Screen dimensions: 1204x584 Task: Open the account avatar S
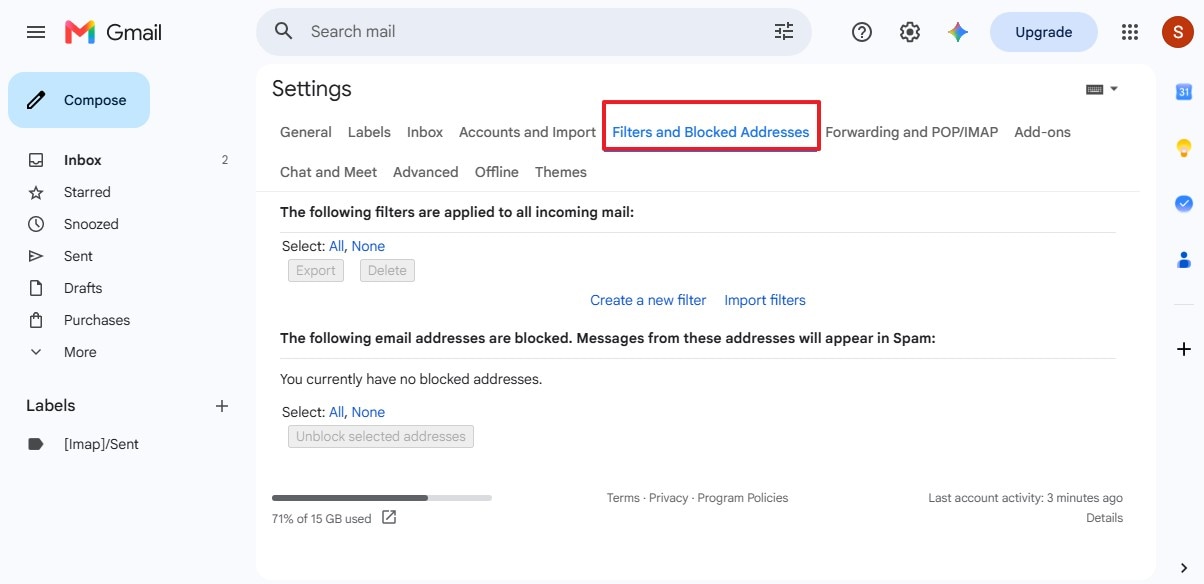tap(1178, 32)
